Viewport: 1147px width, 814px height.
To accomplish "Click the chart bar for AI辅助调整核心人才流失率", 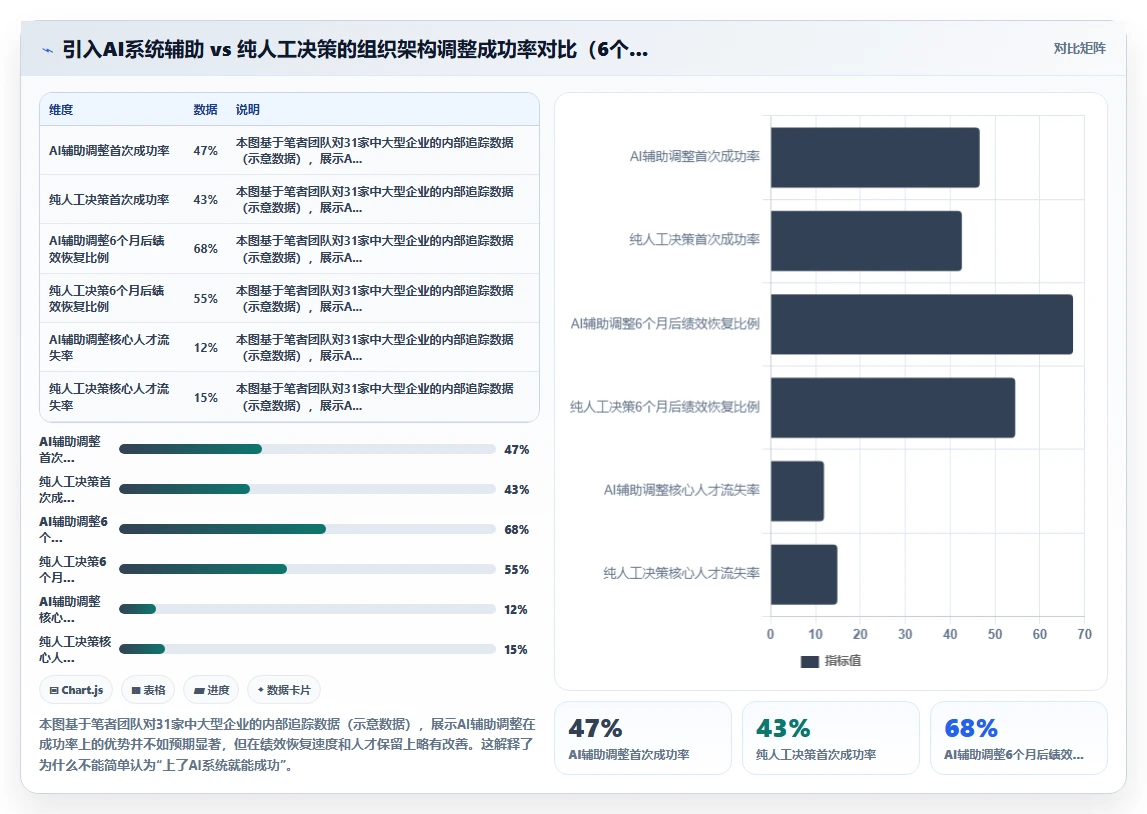I will coord(797,491).
